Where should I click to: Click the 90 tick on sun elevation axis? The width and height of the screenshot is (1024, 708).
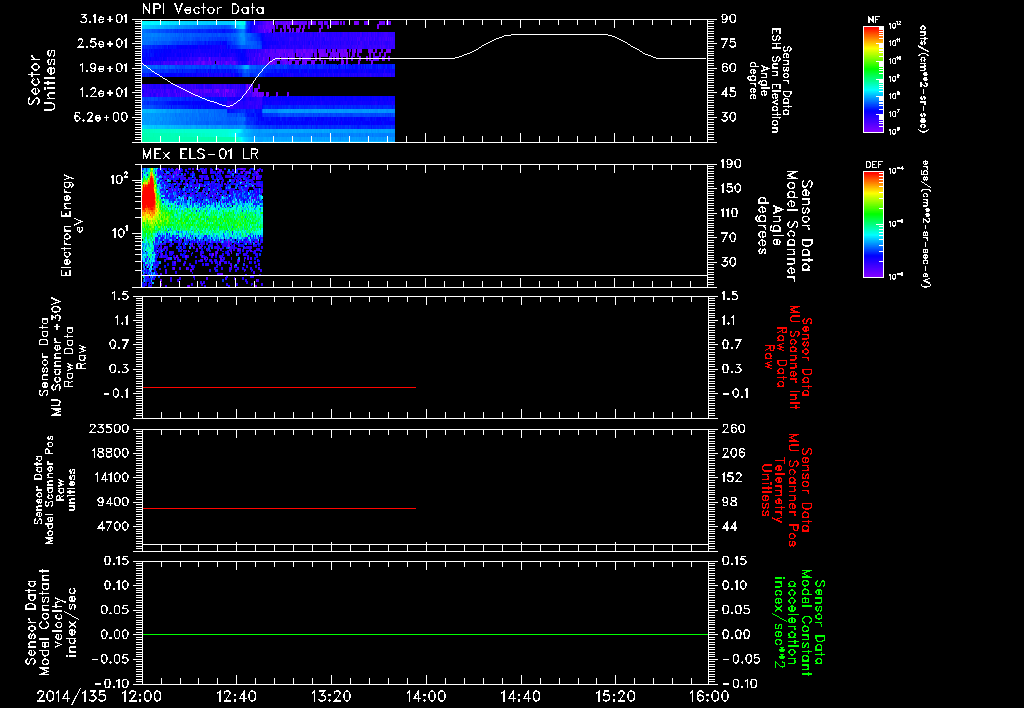[729, 19]
